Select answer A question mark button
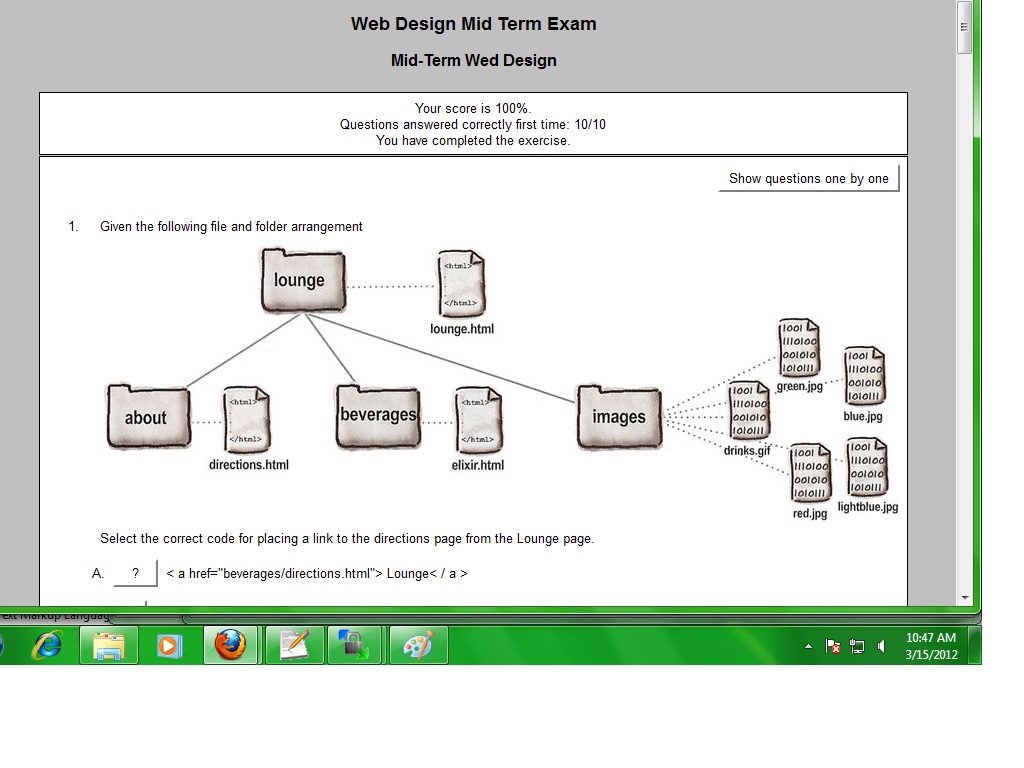Screen dimensions: 1024x768 (136, 574)
